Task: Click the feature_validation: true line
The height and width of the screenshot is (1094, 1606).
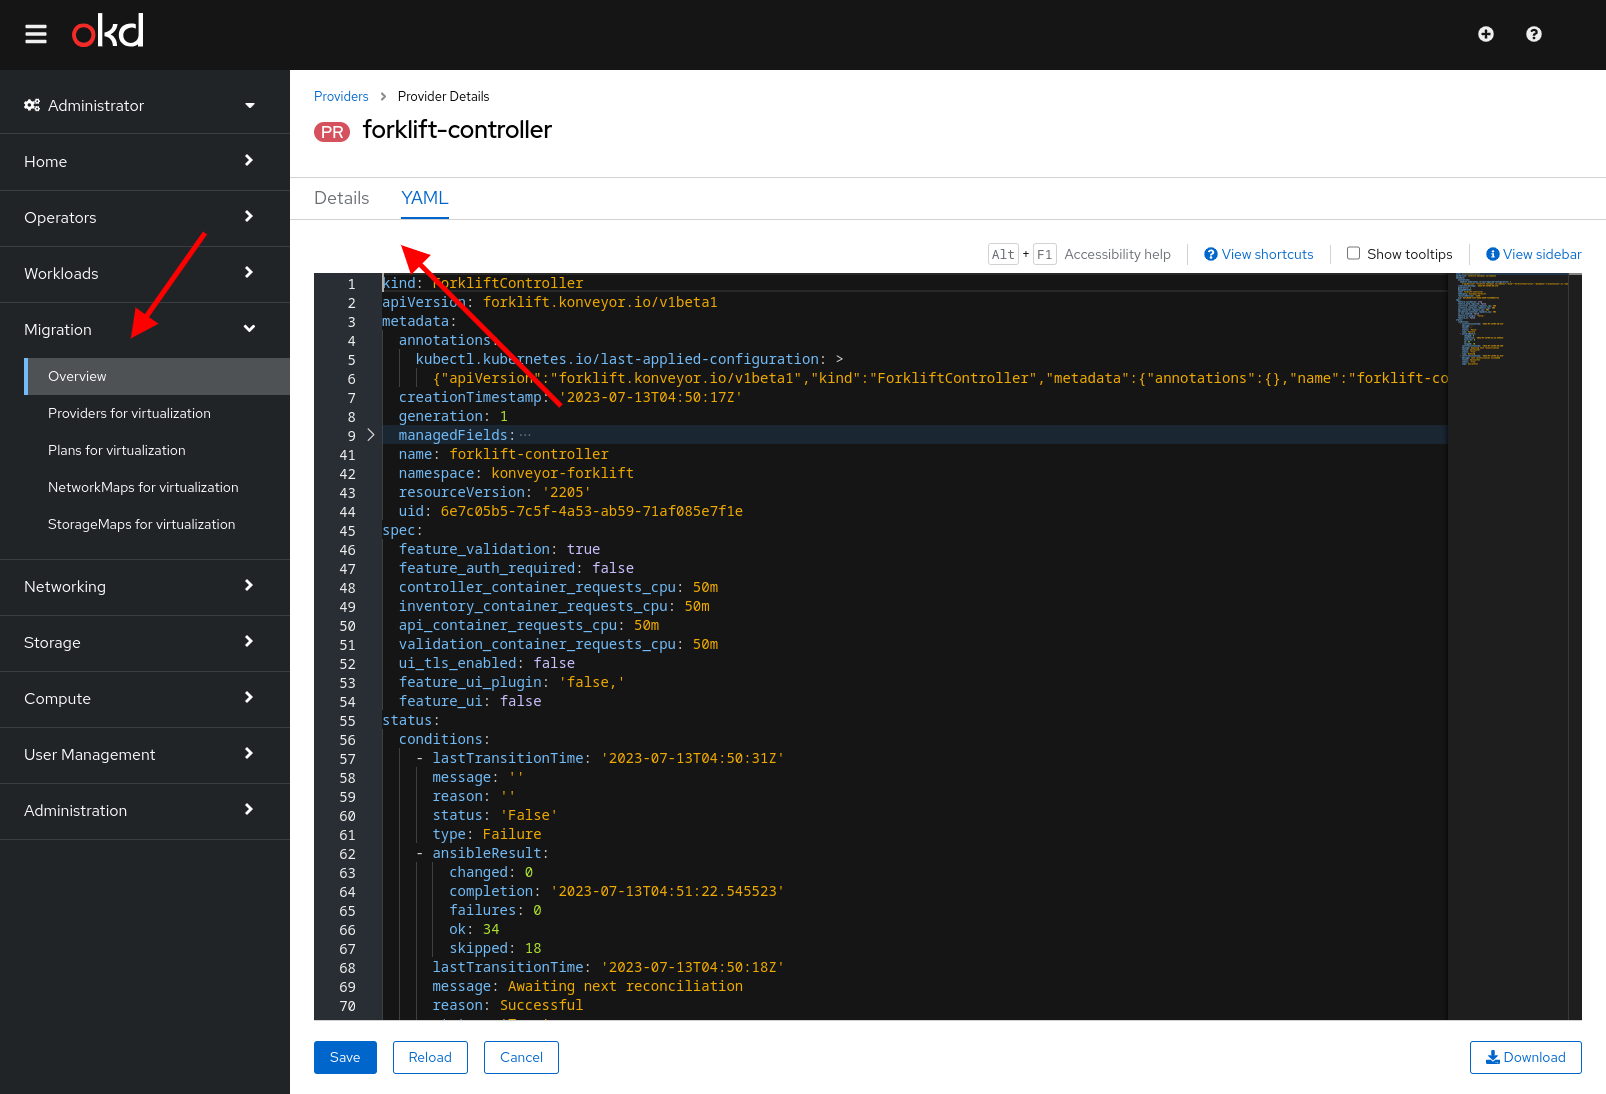Action: pos(499,549)
